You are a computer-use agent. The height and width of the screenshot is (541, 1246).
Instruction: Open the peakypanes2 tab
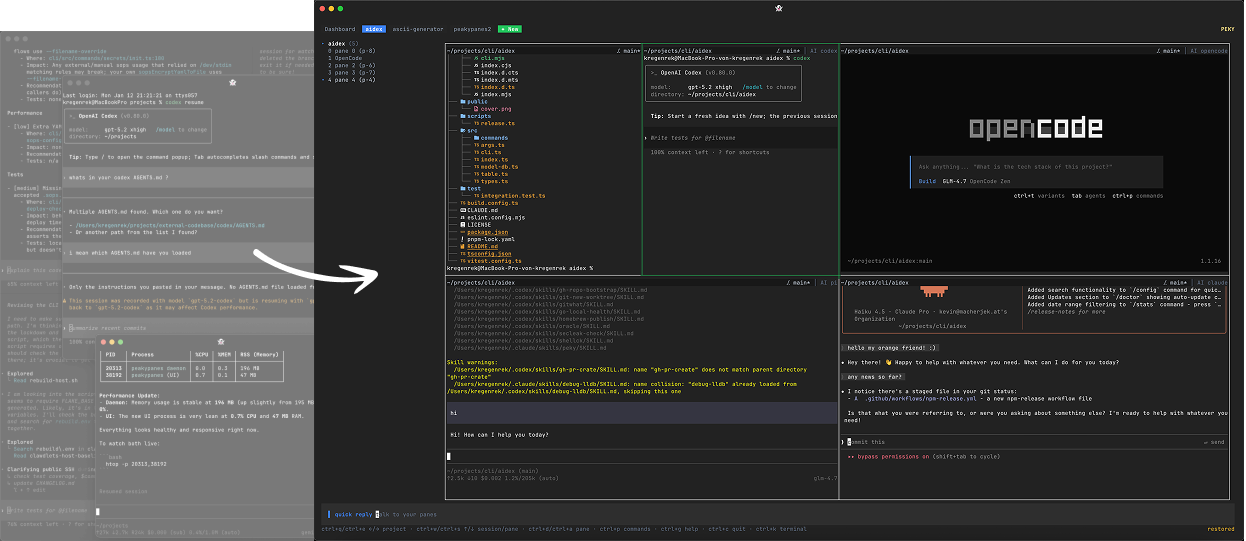[x=472, y=30]
